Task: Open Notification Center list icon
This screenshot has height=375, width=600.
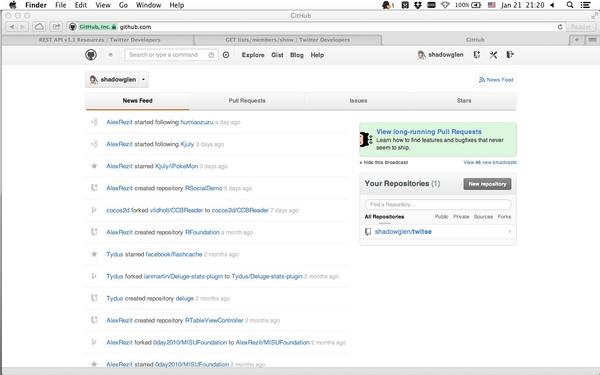Action: [x=585, y=5]
